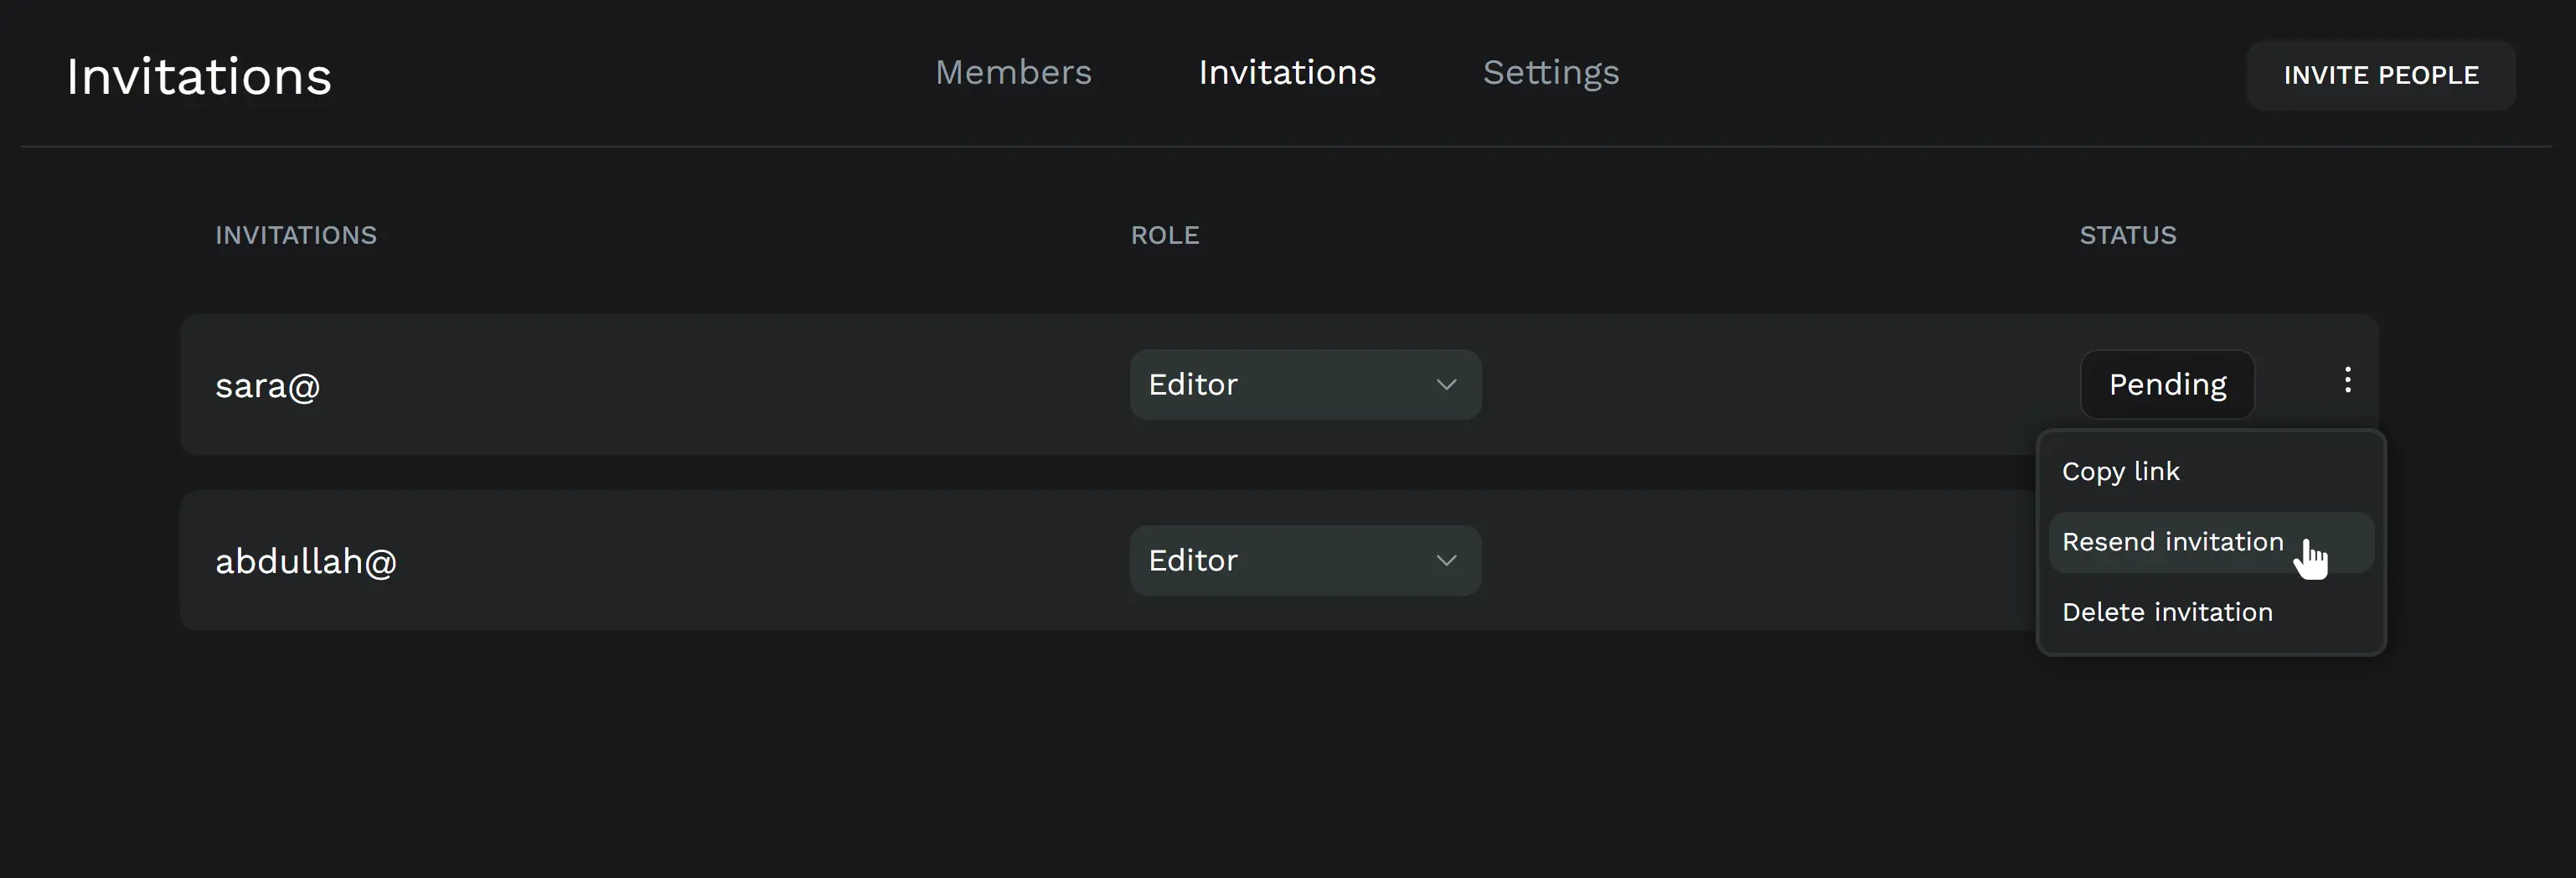Open the Editor role dropdown for sara@
This screenshot has height=878, width=2576.
(x=1304, y=385)
